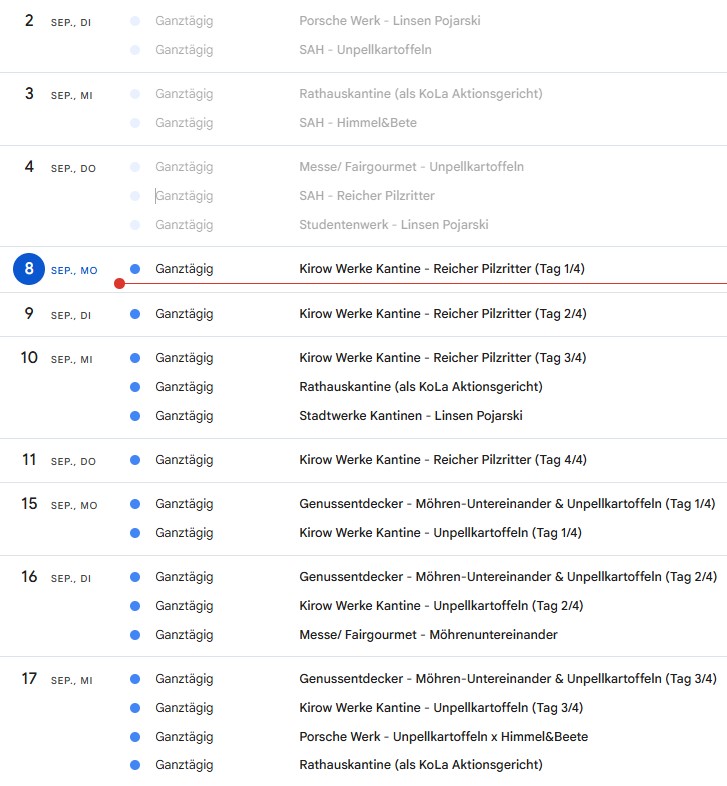727x786 pixels.
Task: Click blue dot beside Stadtwerke Kantinen event
Action: 135,416
